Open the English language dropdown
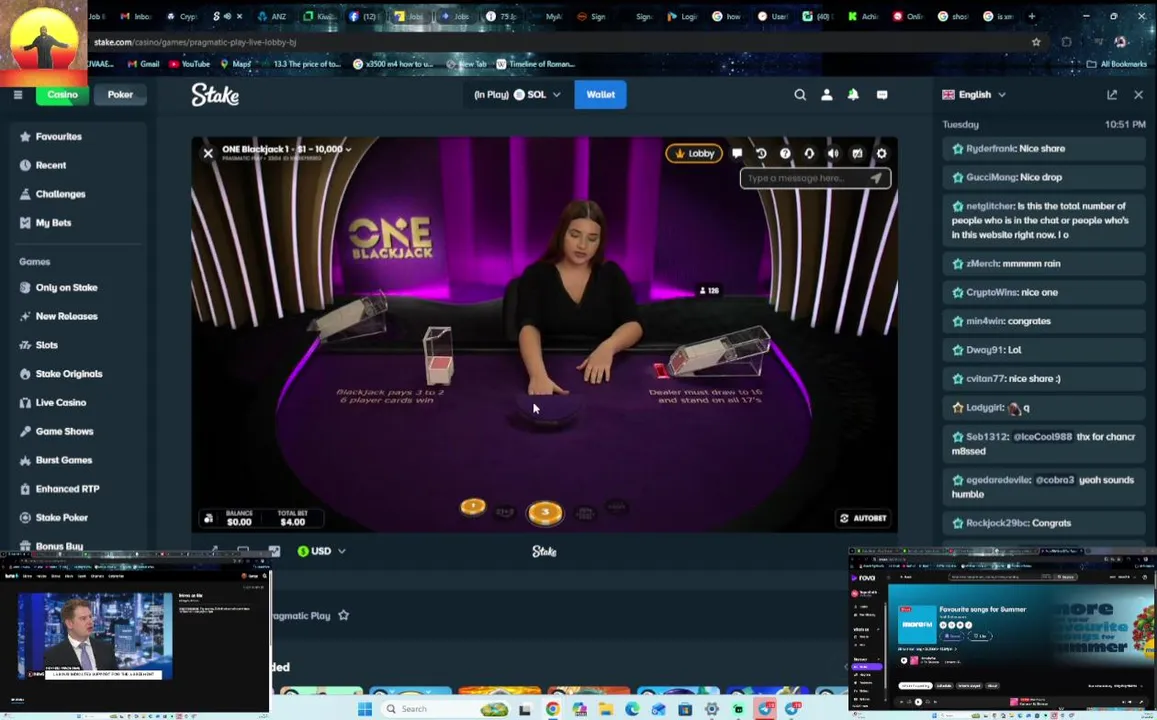This screenshot has height=720, width=1157. tap(974, 94)
